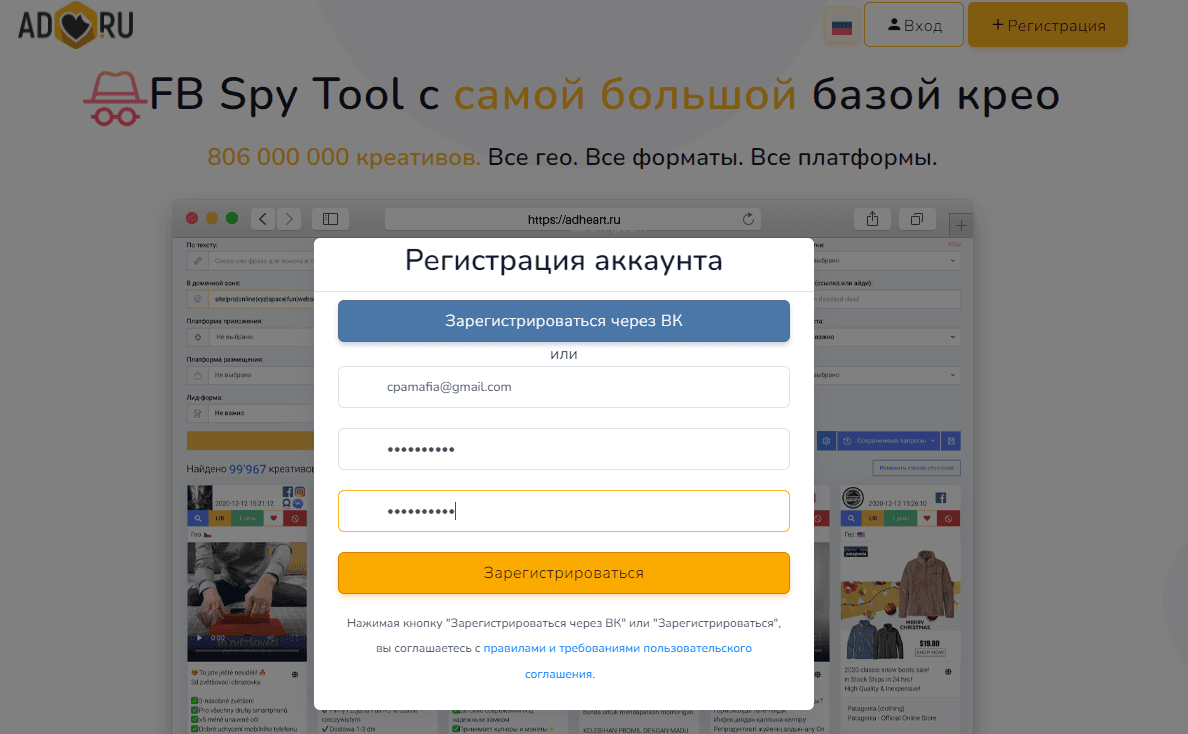Open the Сохраненные запросы dropdown
The image size is (1188, 734).
(889, 441)
